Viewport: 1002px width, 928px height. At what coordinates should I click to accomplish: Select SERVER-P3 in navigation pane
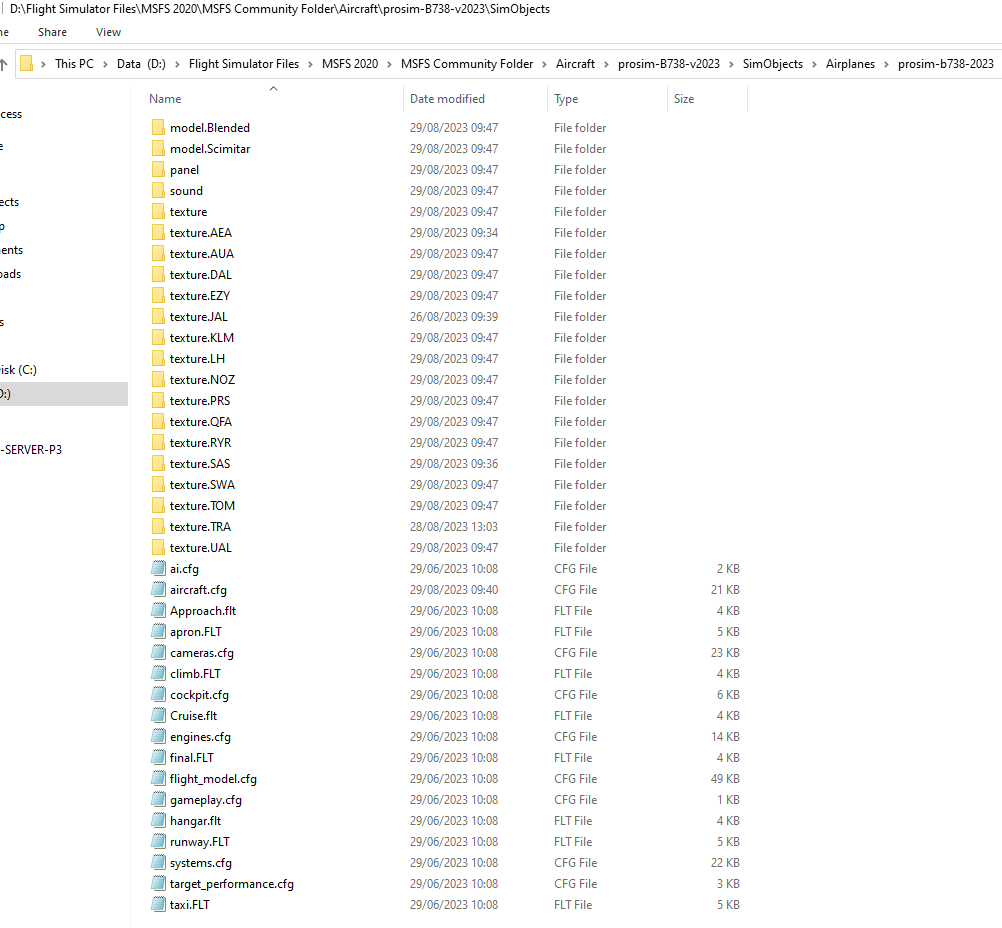pyautogui.click(x=31, y=449)
